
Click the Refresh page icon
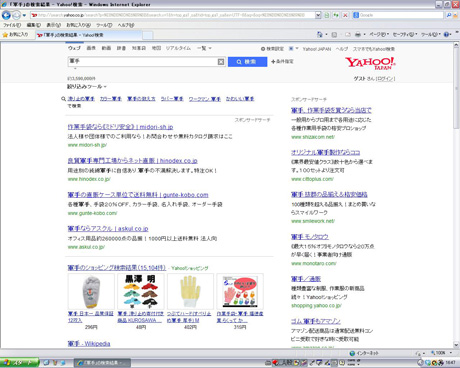tap(336, 15)
